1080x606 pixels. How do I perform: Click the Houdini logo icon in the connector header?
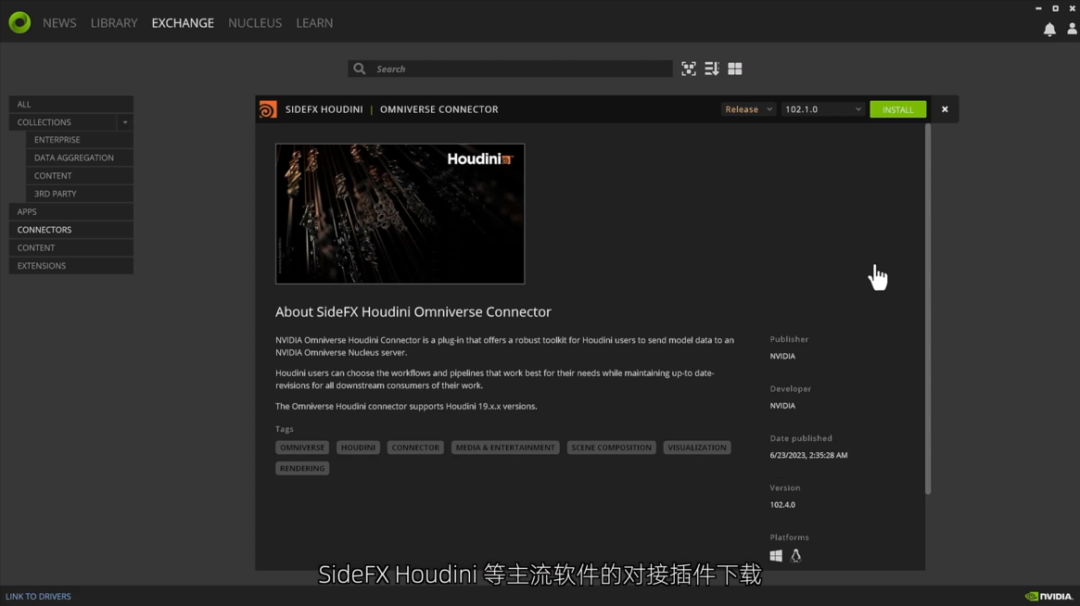pos(268,109)
